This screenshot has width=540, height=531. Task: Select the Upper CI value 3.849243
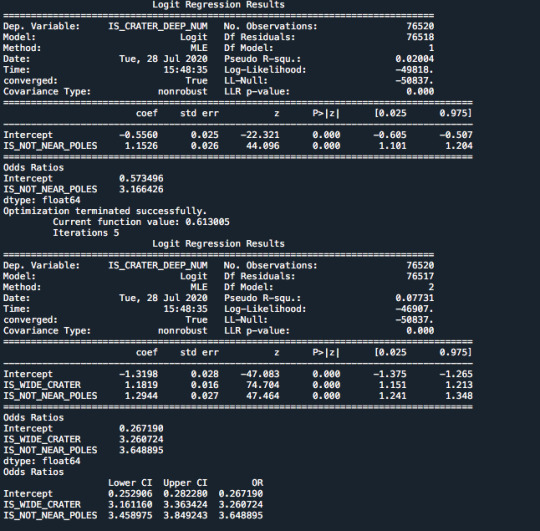185,516
